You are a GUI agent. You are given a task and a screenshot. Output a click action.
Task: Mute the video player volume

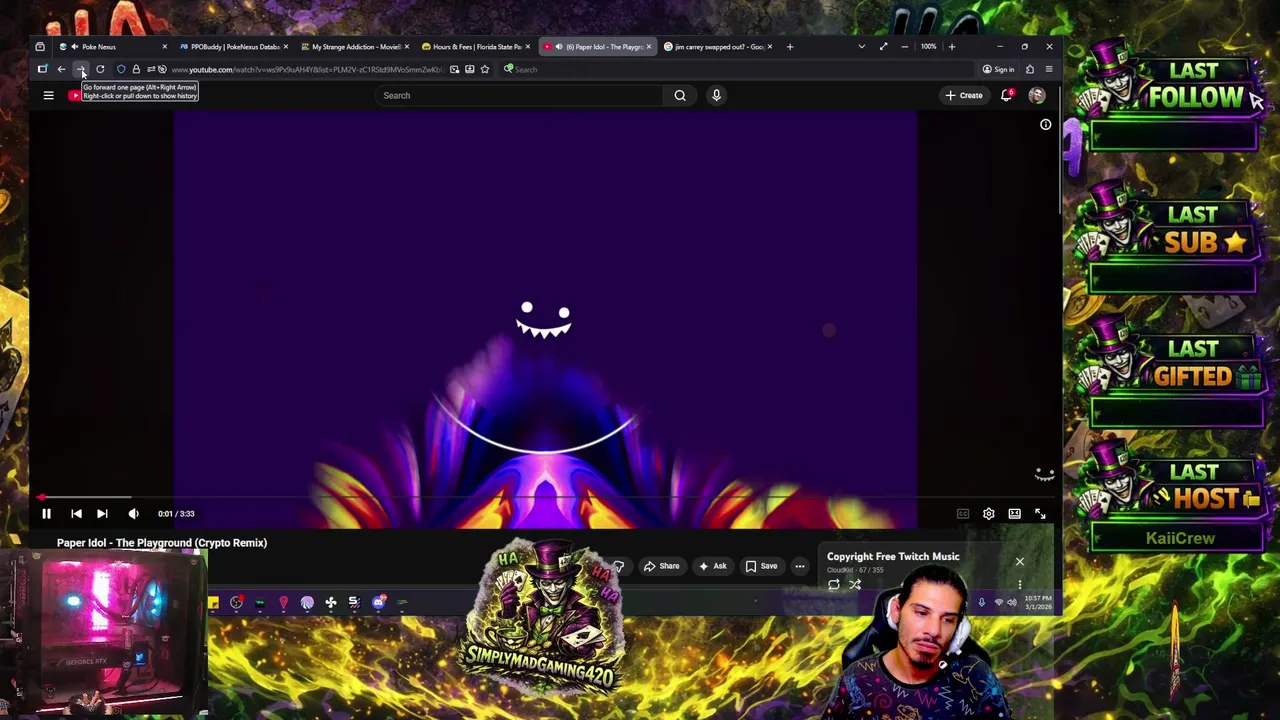(133, 514)
